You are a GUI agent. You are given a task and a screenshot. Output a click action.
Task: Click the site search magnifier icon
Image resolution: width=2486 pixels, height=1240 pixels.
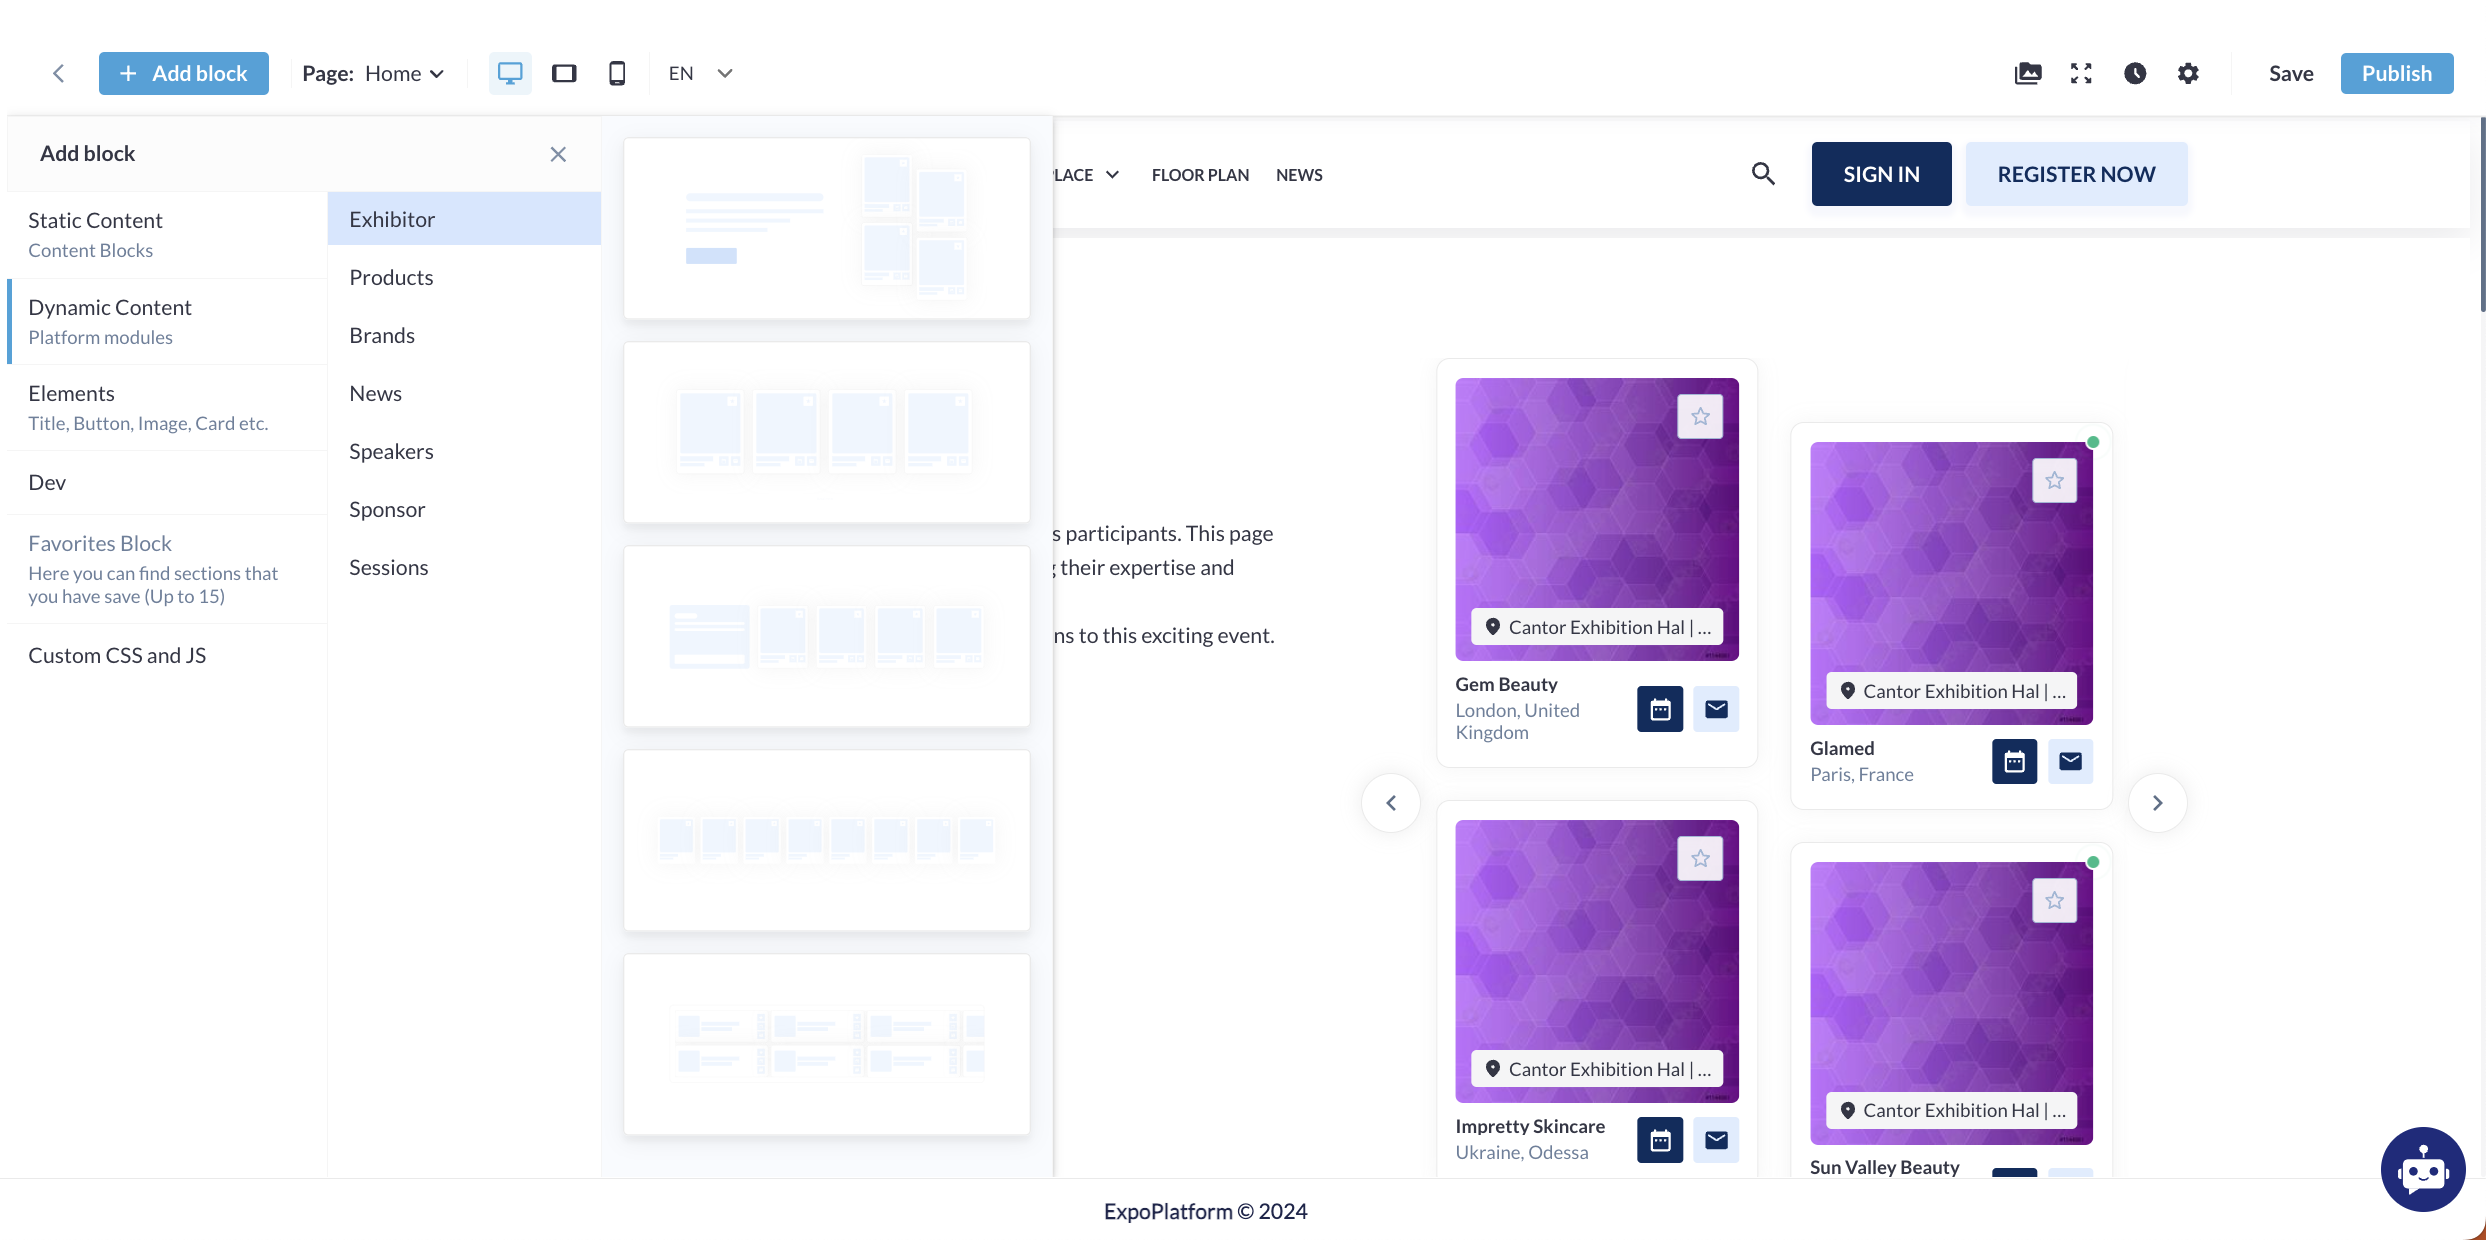[1763, 174]
